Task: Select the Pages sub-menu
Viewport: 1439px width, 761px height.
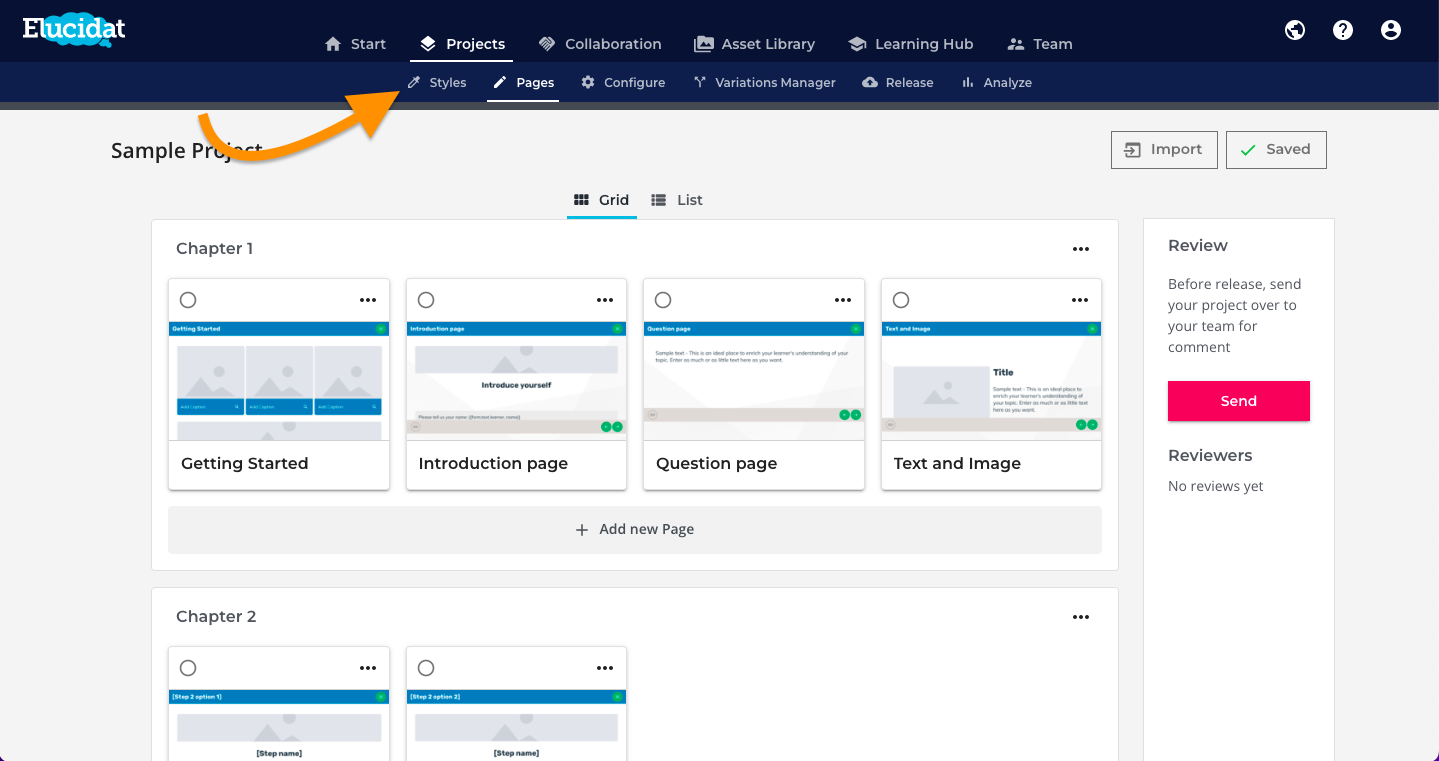Action: click(x=524, y=83)
